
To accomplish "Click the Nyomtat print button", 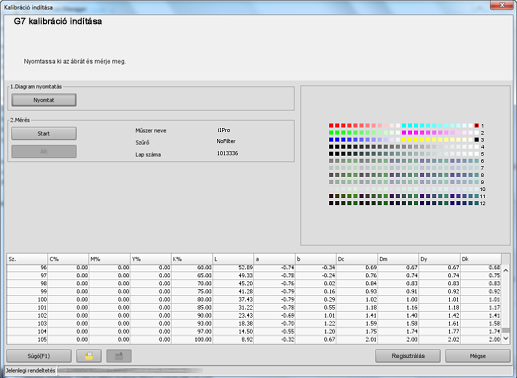I will coord(44,100).
